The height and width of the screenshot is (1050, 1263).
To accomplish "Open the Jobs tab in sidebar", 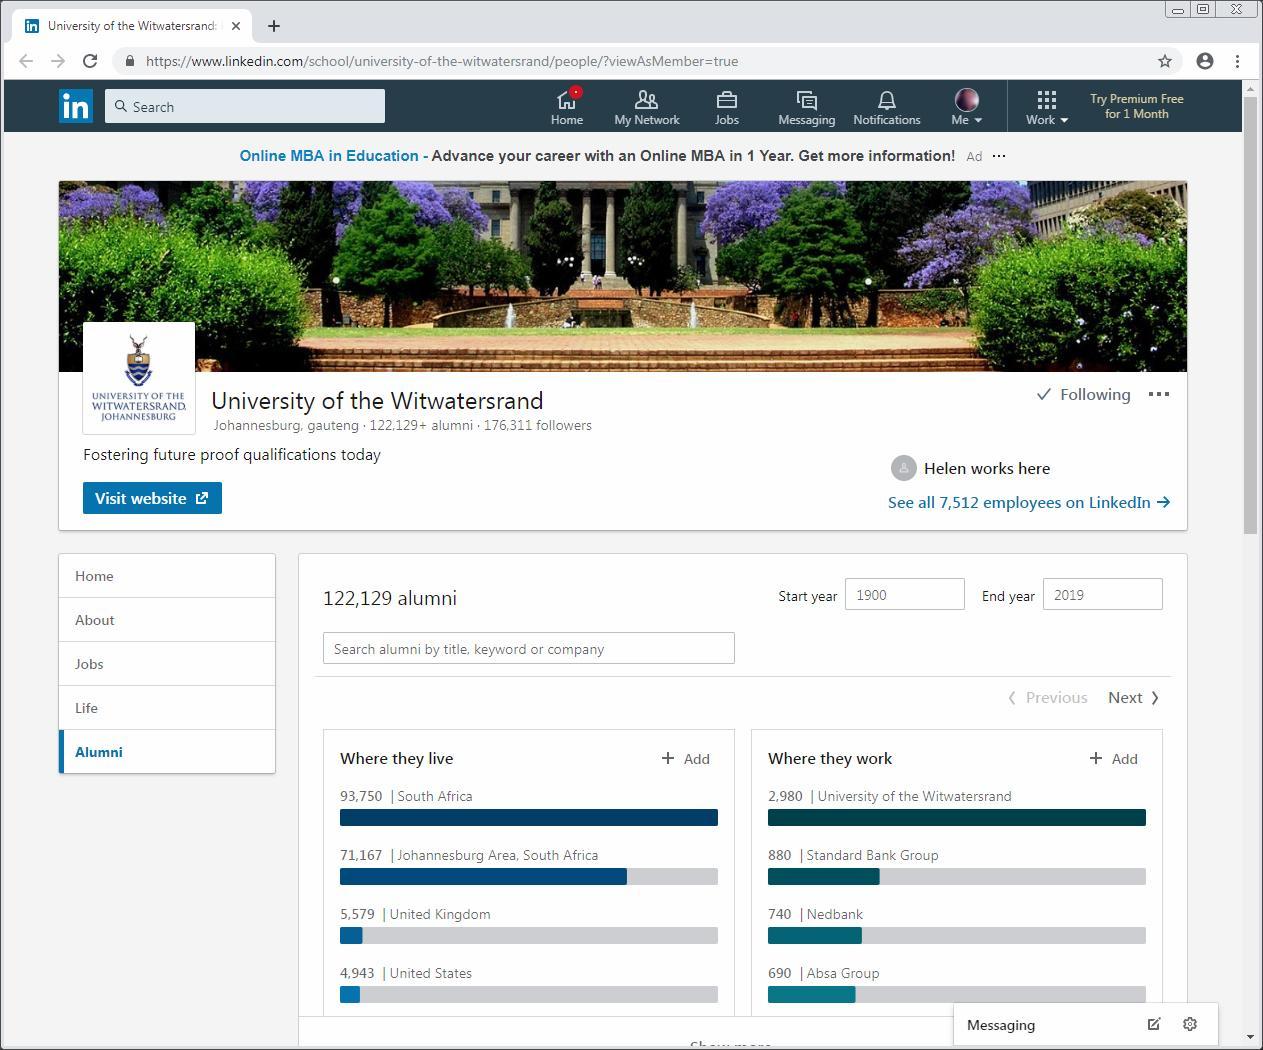I will click(x=167, y=664).
